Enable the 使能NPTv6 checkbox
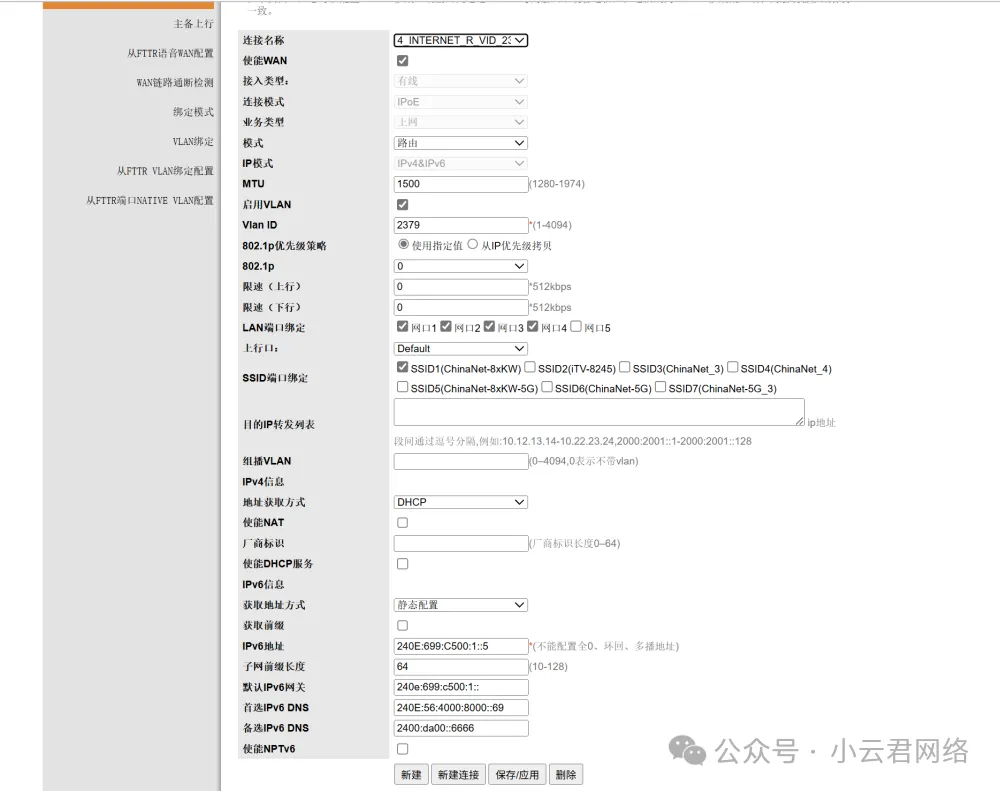 [x=402, y=749]
